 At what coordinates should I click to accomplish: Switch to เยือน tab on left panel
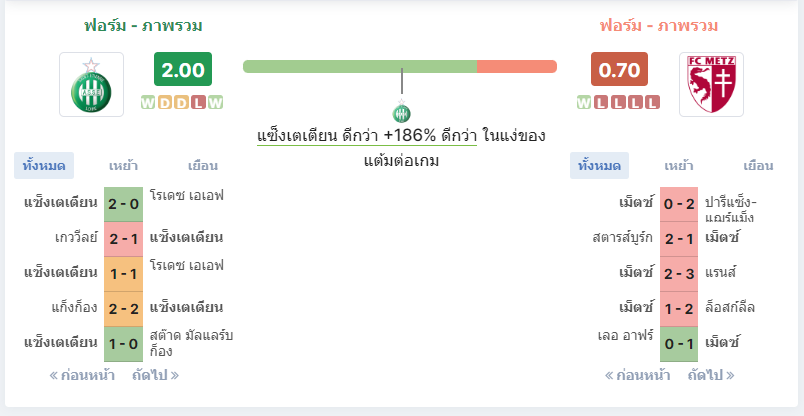[x=203, y=166]
